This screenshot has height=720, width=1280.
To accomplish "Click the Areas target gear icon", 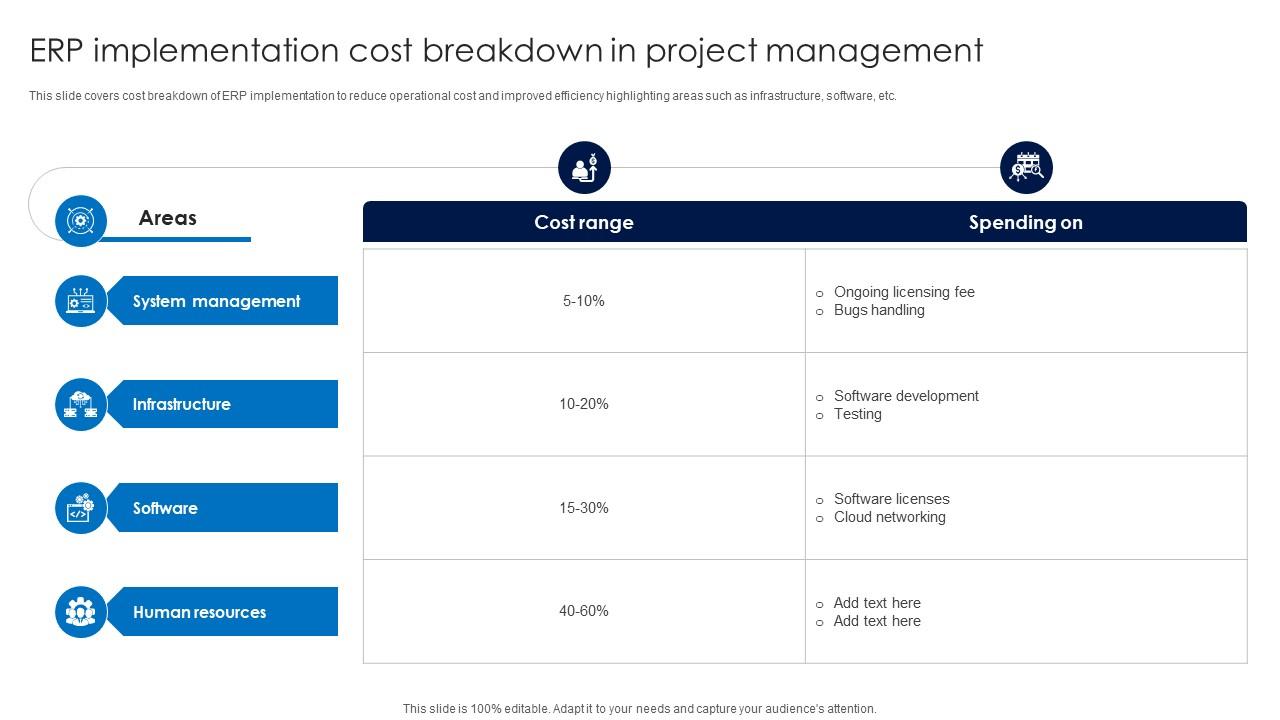I will [x=80, y=221].
